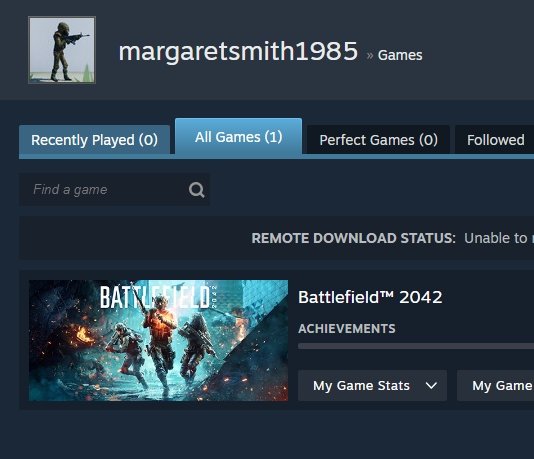Click the ACHIEVEMENTS label for Battlefield 2042
The image size is (534, 459).
click(347, 329)
